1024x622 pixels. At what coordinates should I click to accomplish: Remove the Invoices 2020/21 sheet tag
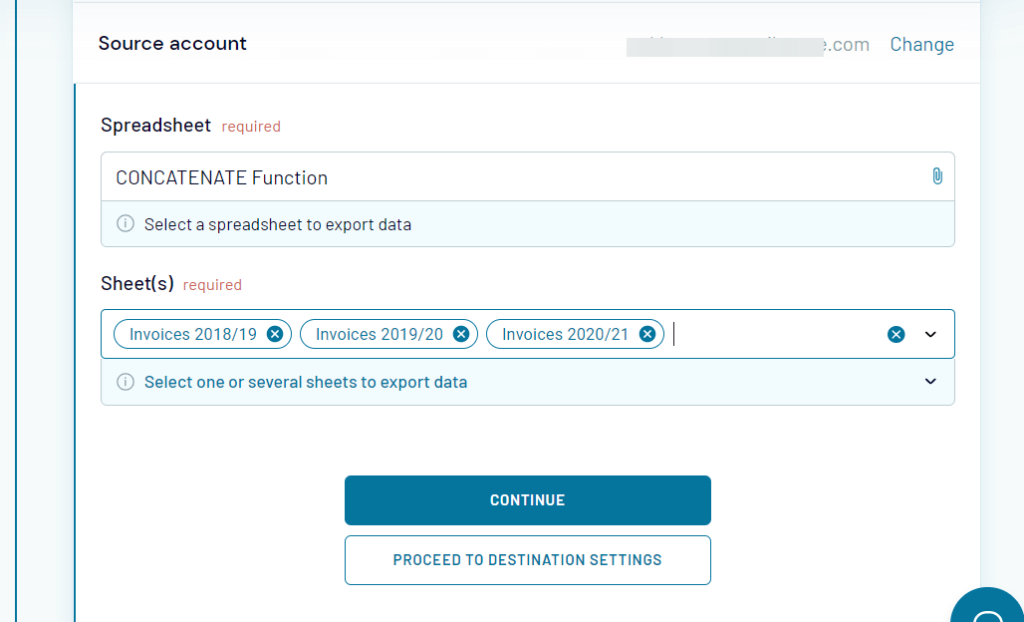(647, 334)
